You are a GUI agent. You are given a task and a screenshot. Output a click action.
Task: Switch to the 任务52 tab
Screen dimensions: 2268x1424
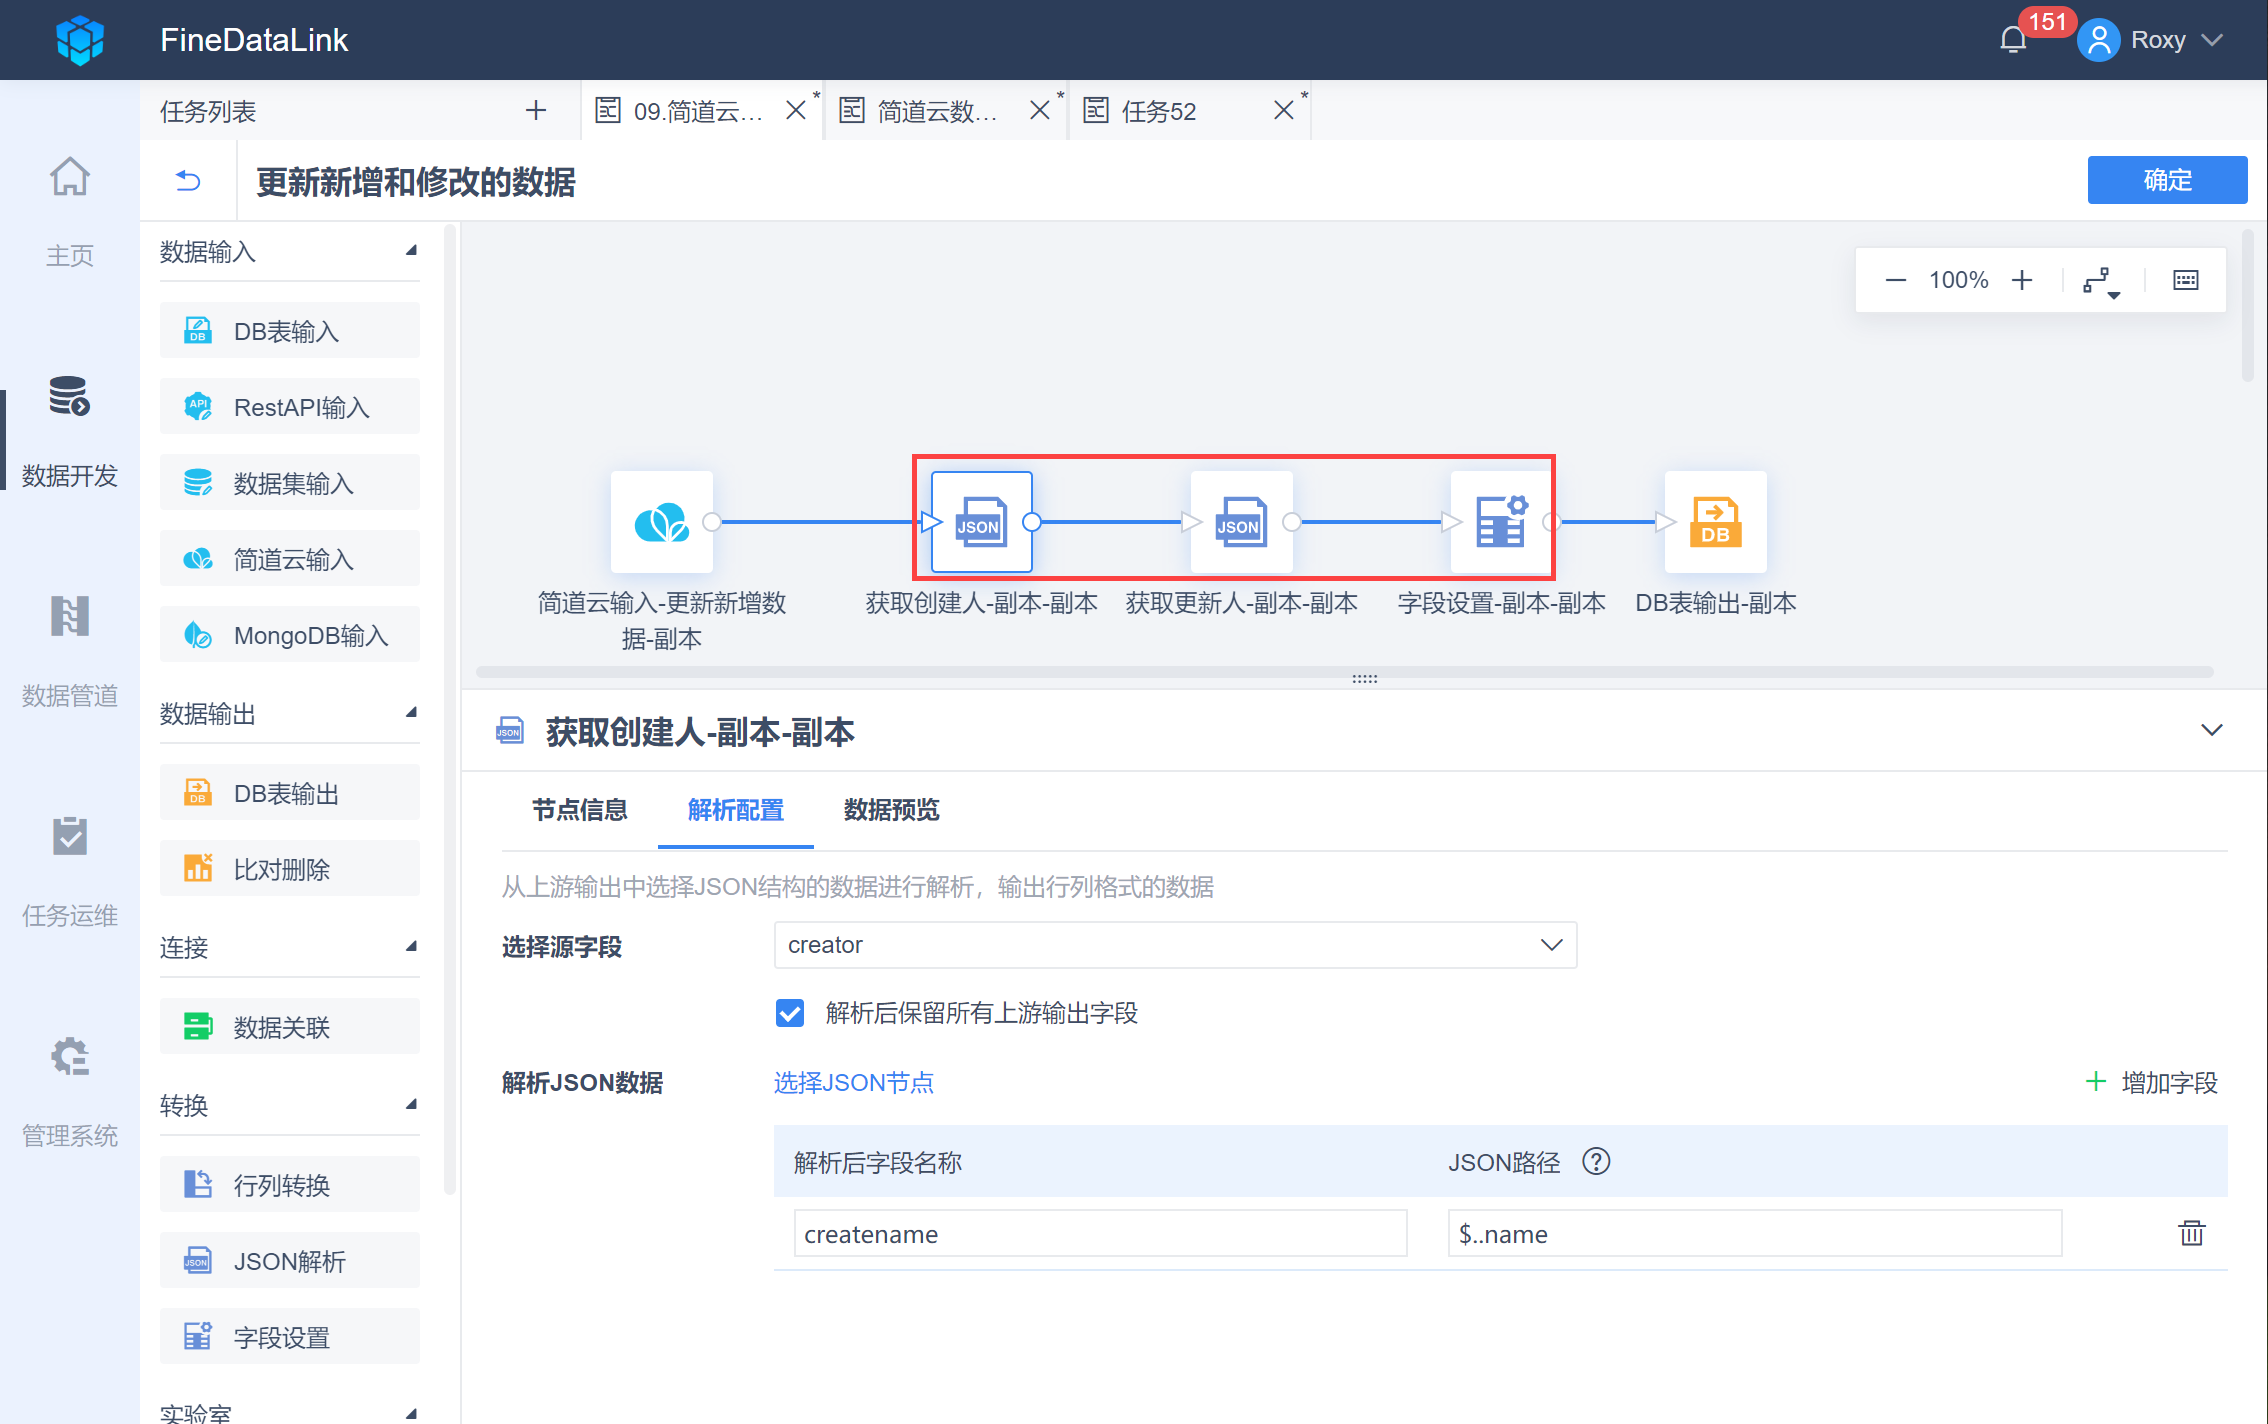coord(1158,111)
